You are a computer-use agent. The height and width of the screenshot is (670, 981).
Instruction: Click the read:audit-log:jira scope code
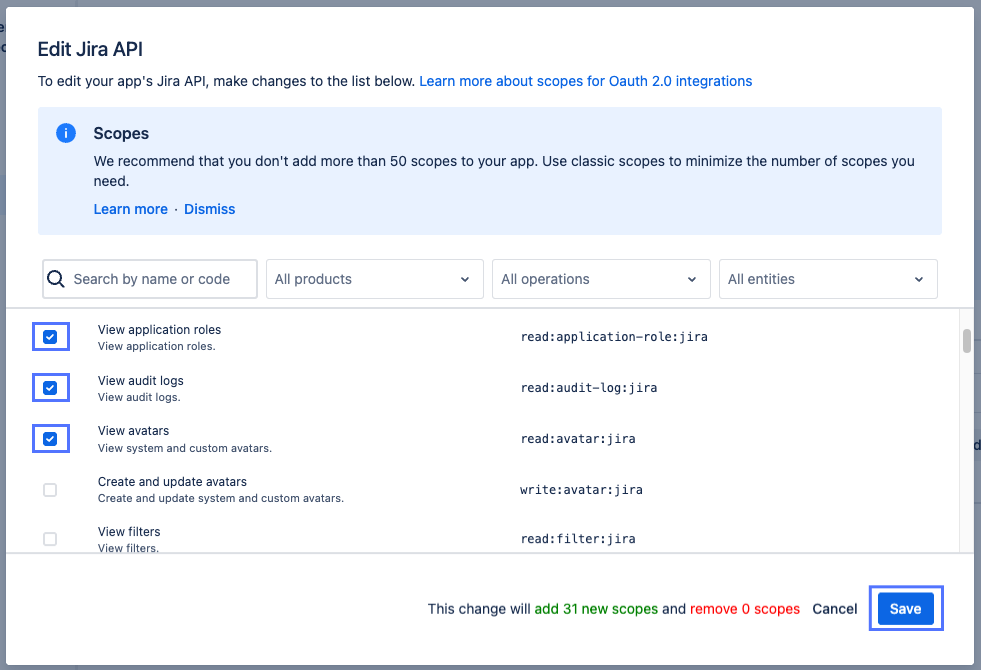[x=589, y=388]
